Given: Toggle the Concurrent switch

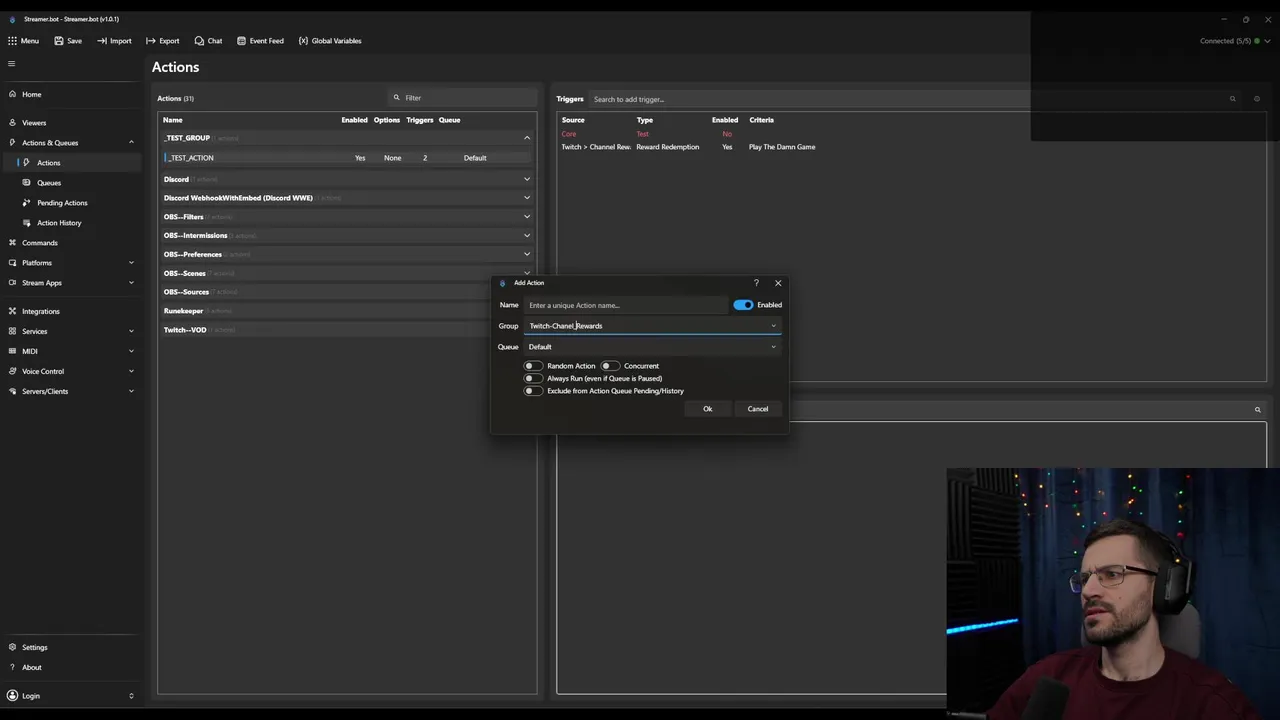Looking at the screenshot, I should click(610, 366).
